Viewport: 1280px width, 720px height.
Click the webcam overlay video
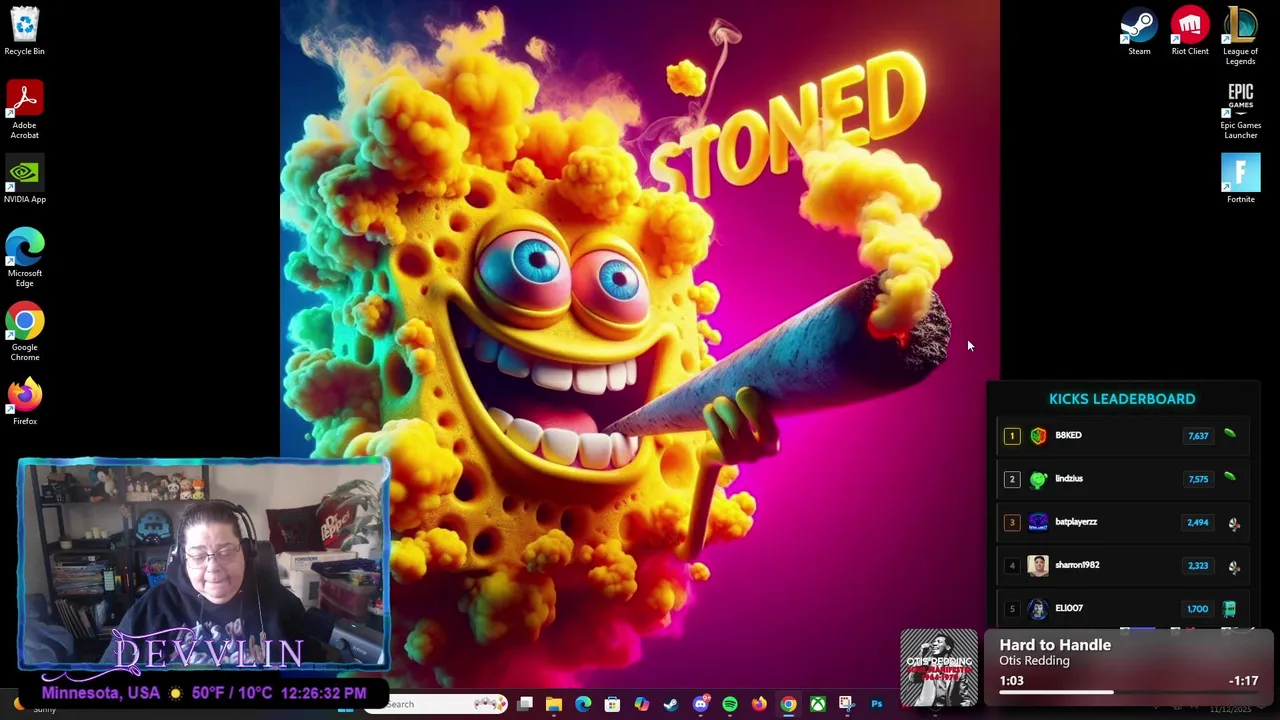tap(203, 563)
